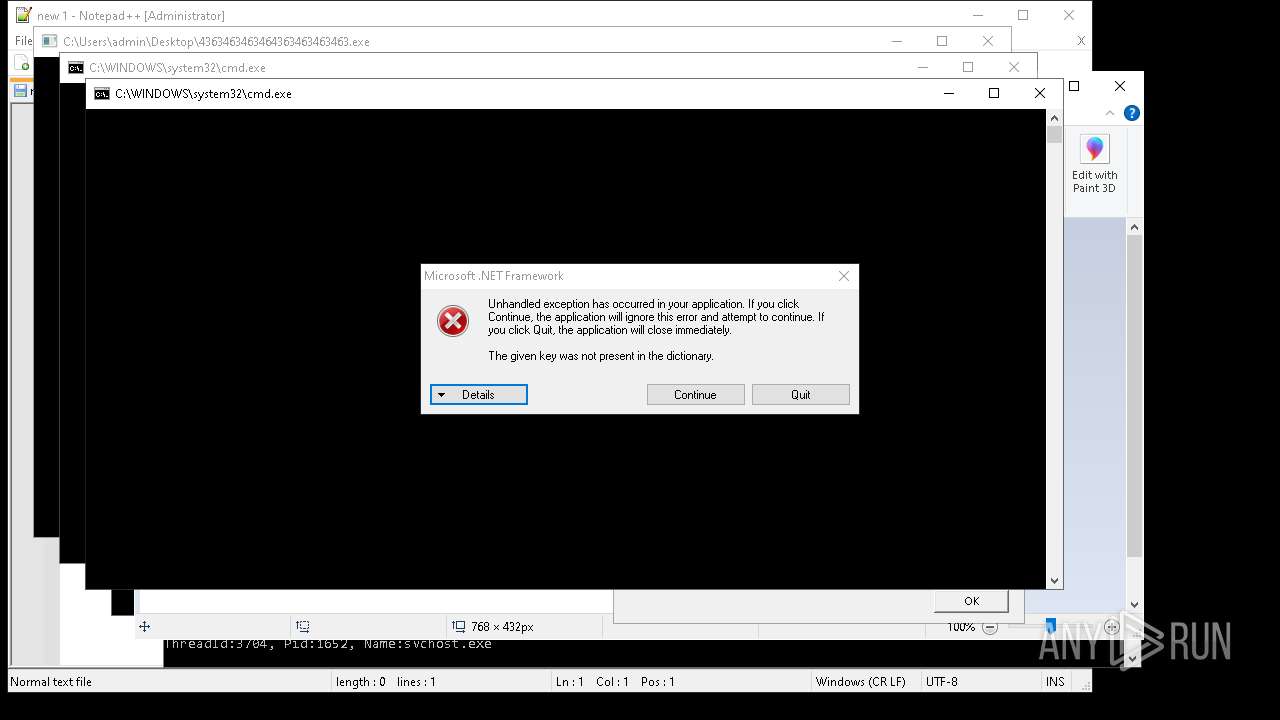Image resolution: width=1280 pixels, height=720 pixels.
Task: Click the Paint zoom slider thumb
Action: [1050, 627]
